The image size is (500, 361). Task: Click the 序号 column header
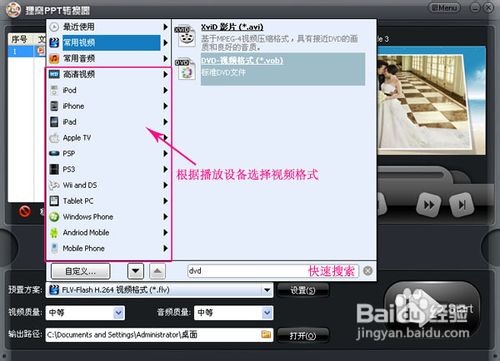point(20,39)
